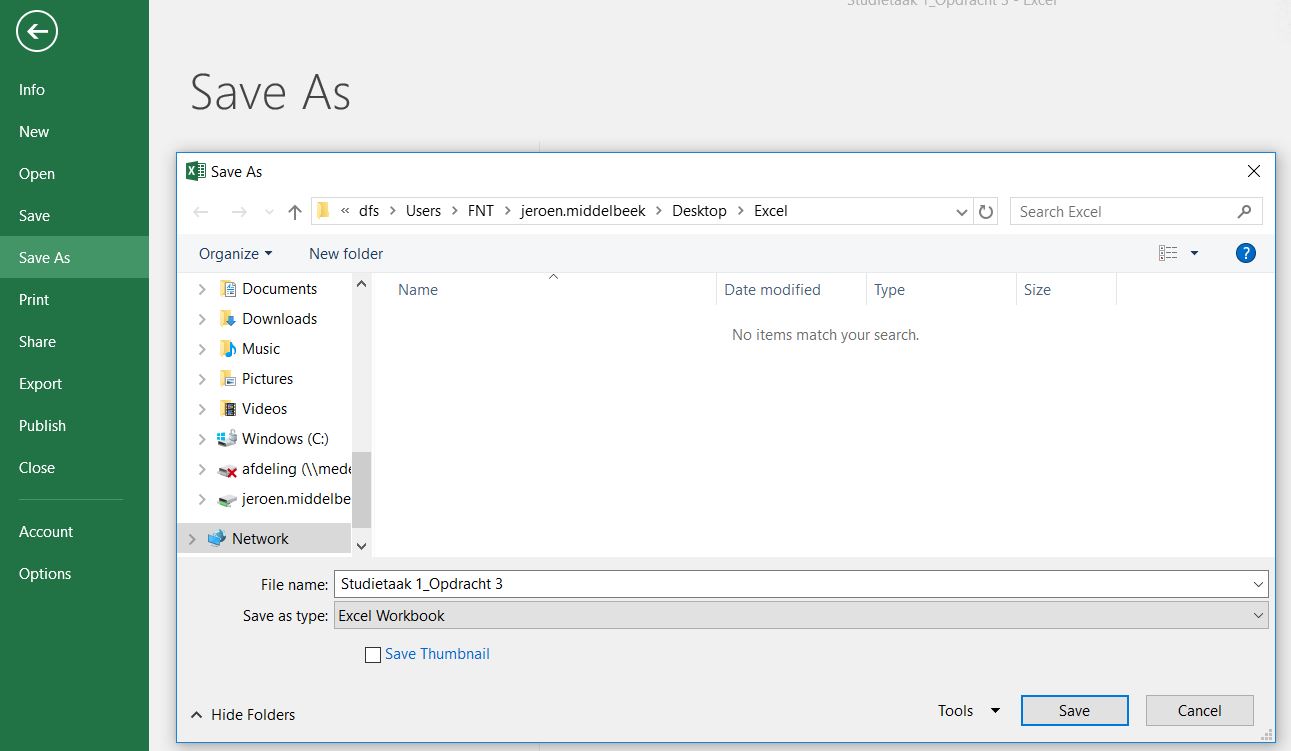1291x751 pixels.
Task: Select the Windows (C:) drive
Action: pyautogui.click(x=284, y=439)
